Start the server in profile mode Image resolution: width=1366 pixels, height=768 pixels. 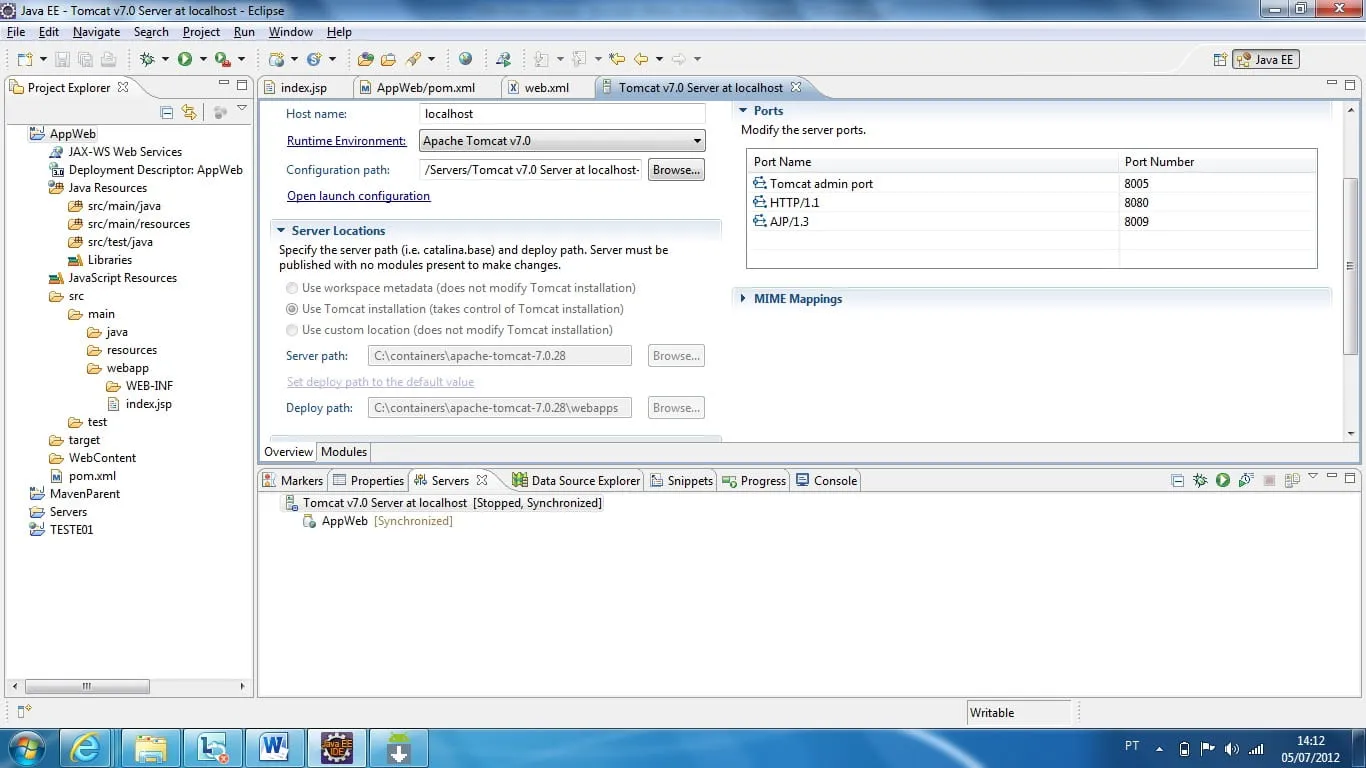(x=1246, y=480)
